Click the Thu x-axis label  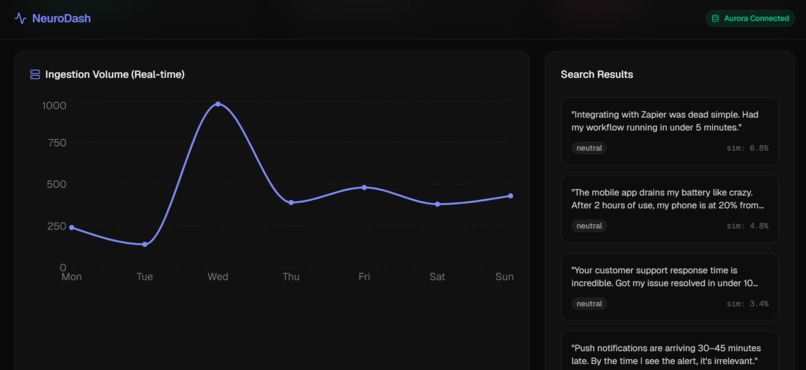pos(291,277)
